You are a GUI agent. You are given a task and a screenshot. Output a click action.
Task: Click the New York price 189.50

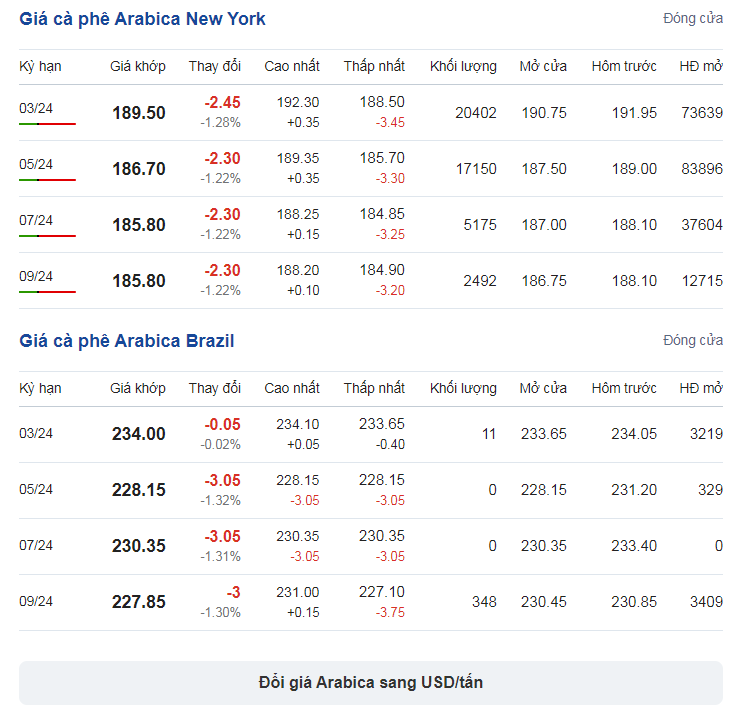tap(139, 113)
